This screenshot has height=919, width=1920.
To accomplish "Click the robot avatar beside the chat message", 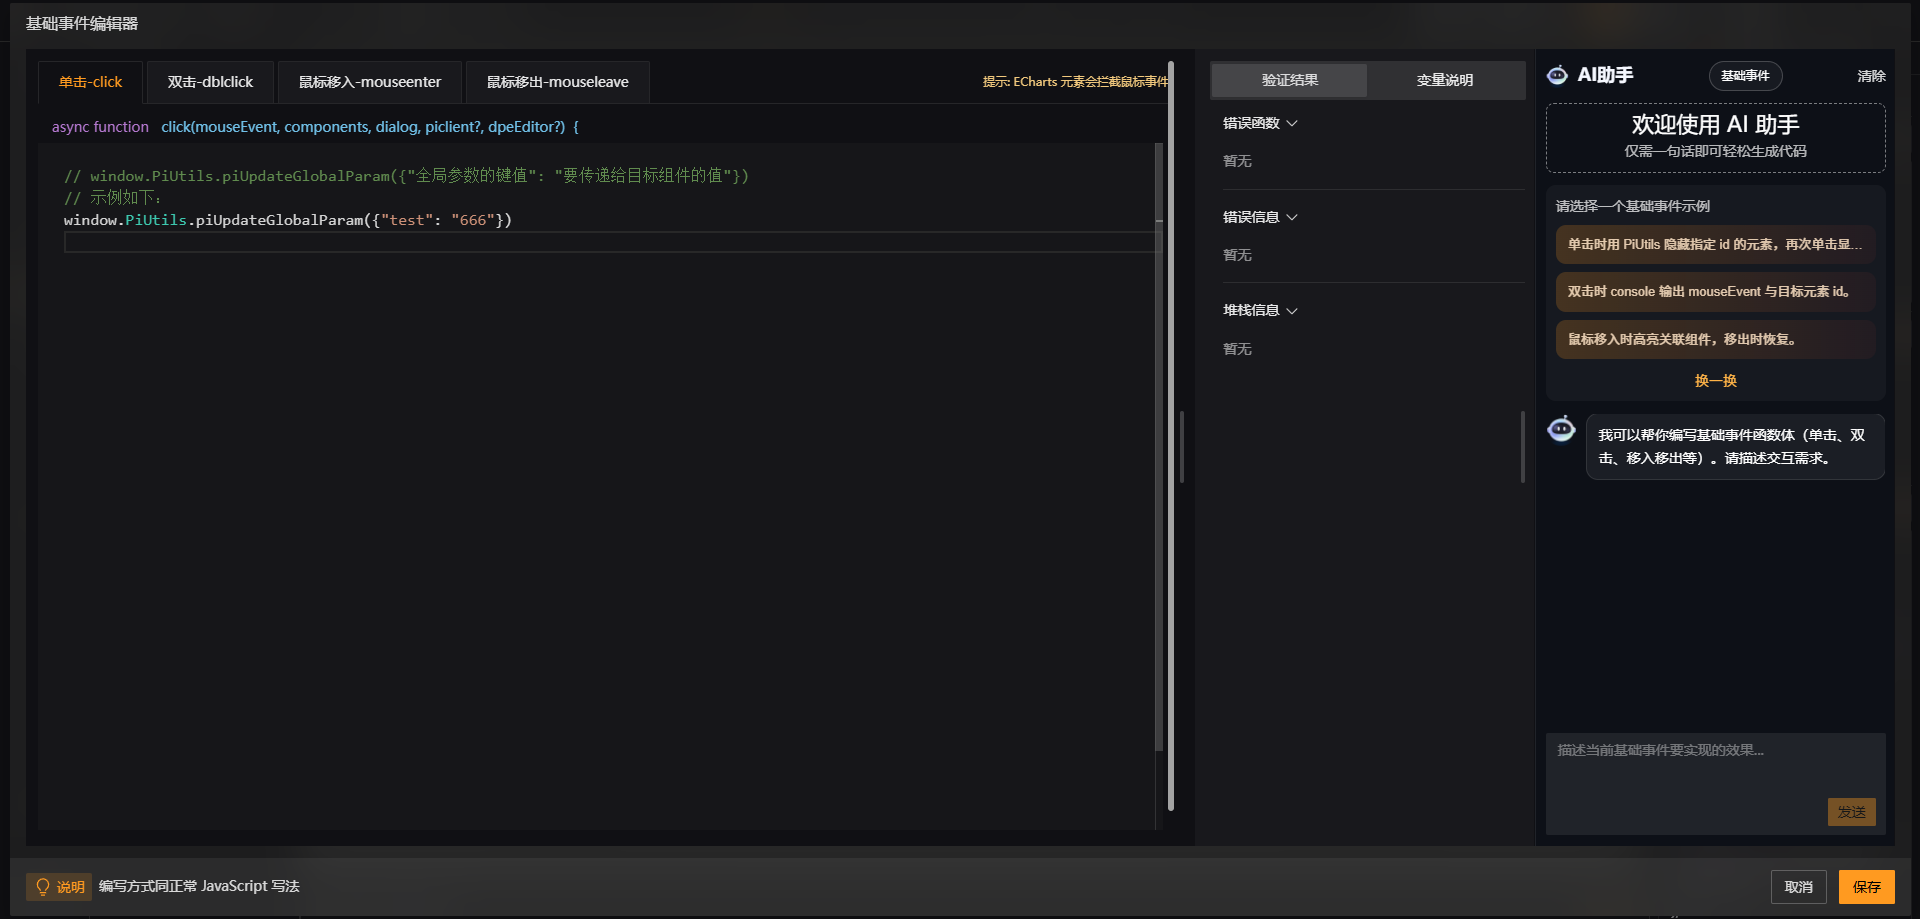I will (x=1561, y=429).
